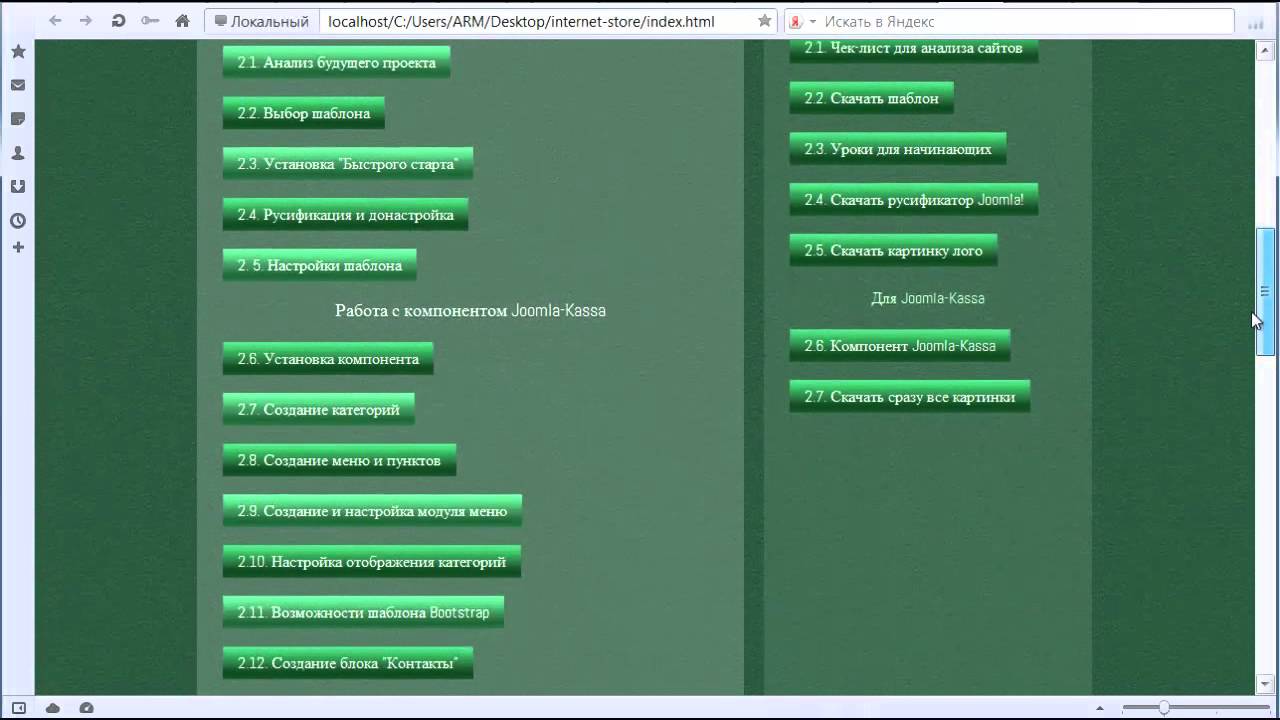Click the key (wand) icon in toolbar
The width and height of the screenshot is (1280, 720).
150,21
